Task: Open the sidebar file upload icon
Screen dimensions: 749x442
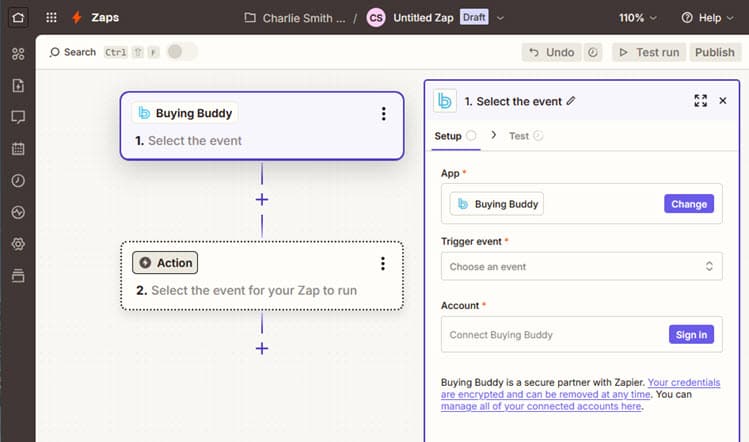Action: point(18,86)
